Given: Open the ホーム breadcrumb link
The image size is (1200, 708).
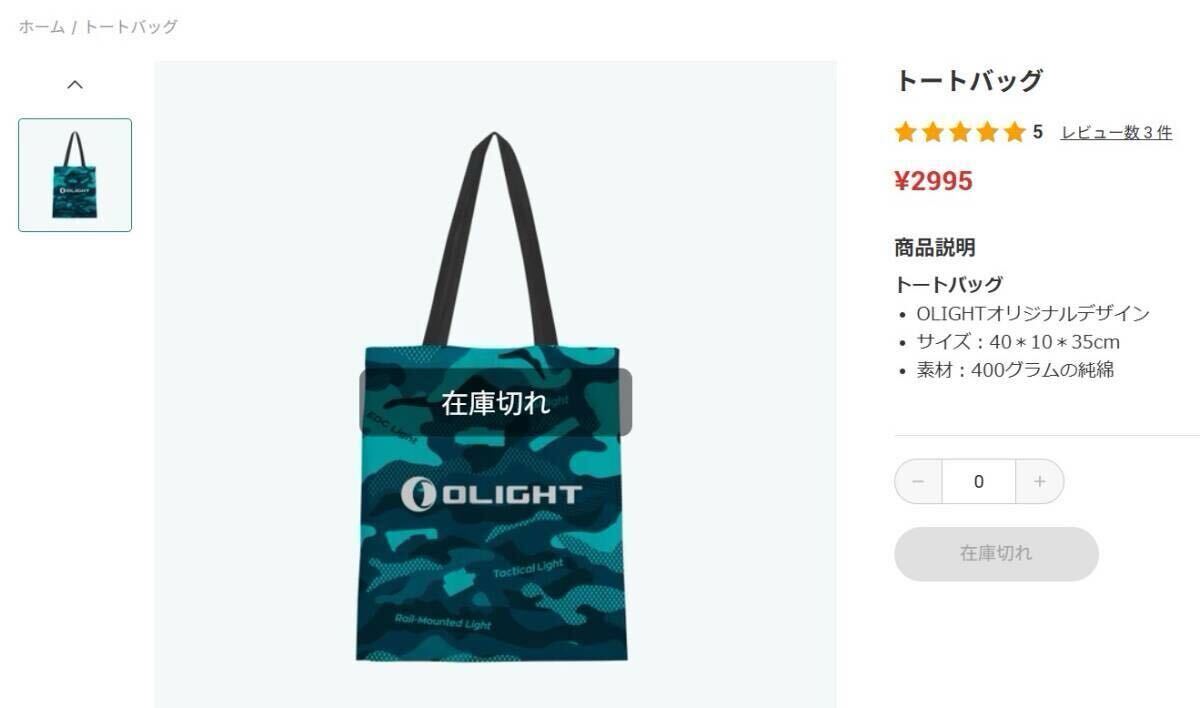Looking at the screenshot, I should pyautogui.click(x=42, y=27).
